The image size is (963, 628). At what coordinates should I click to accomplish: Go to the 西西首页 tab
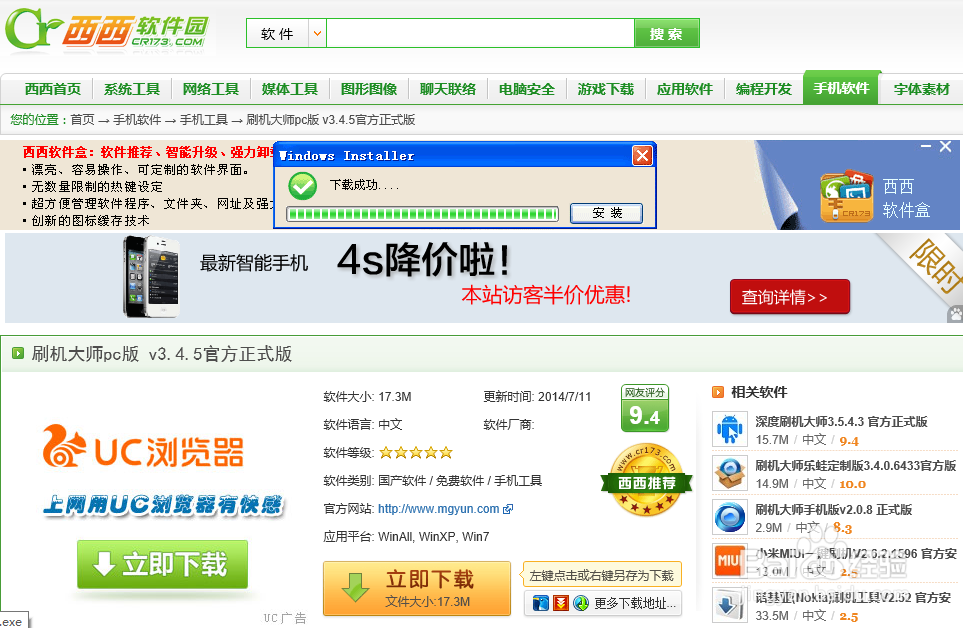(x=53, y=89)
